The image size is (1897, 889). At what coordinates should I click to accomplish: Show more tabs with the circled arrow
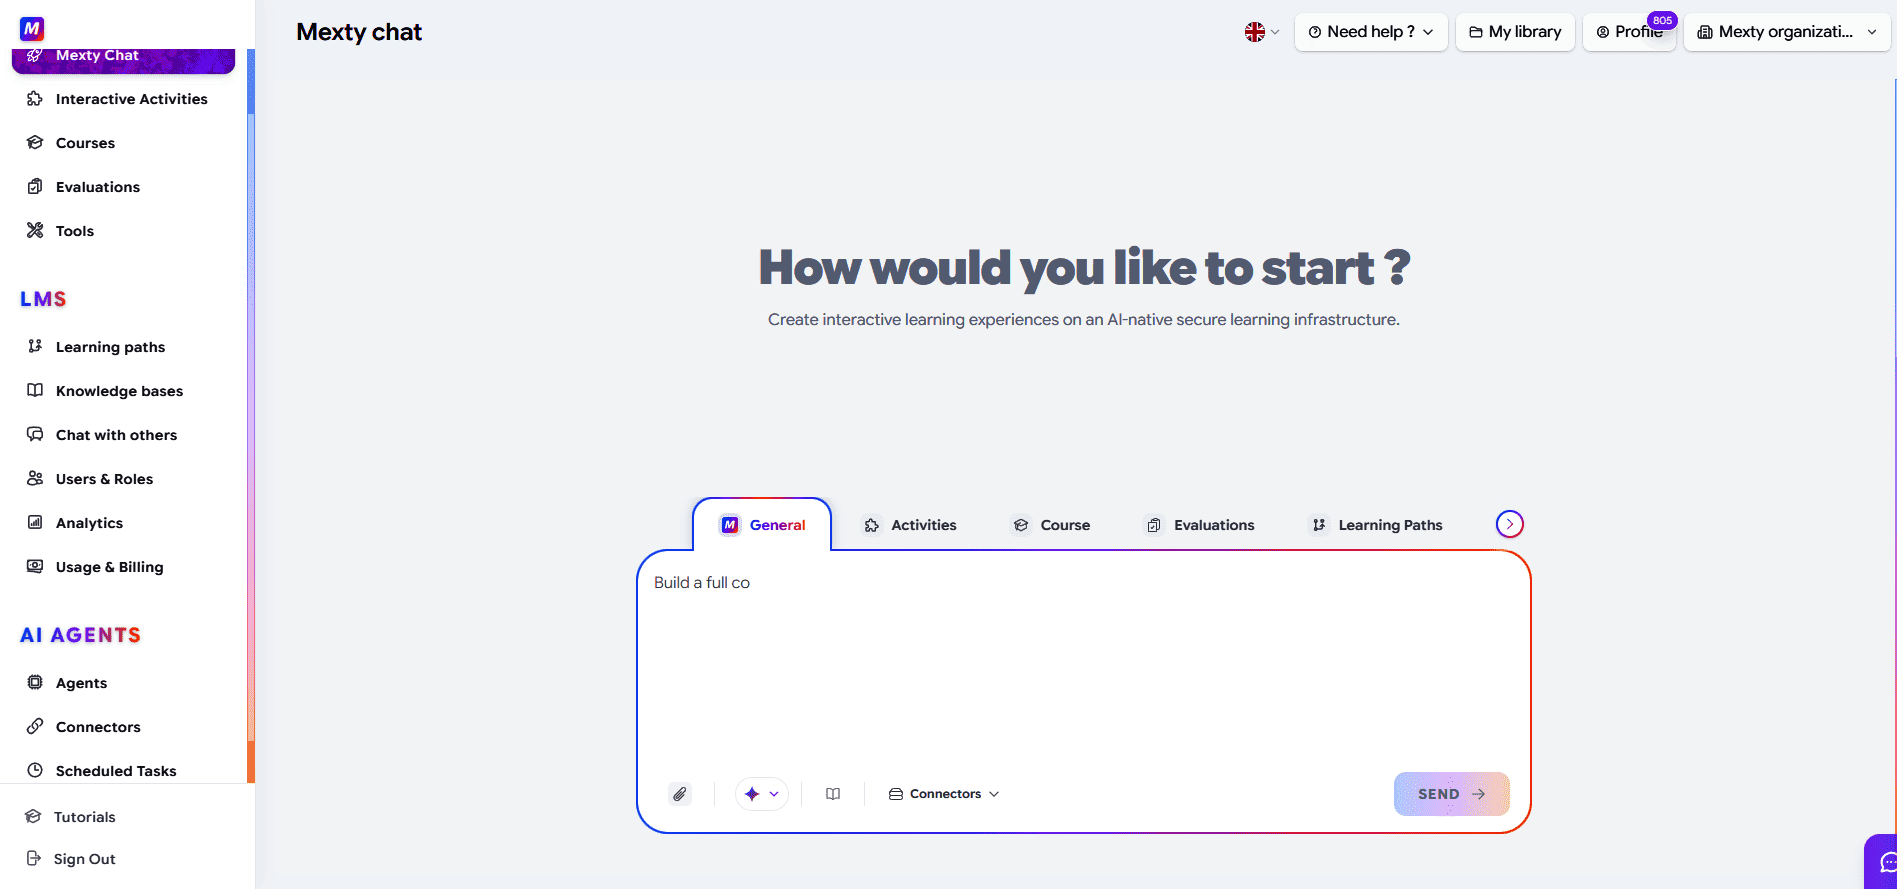coord(1510,524)
